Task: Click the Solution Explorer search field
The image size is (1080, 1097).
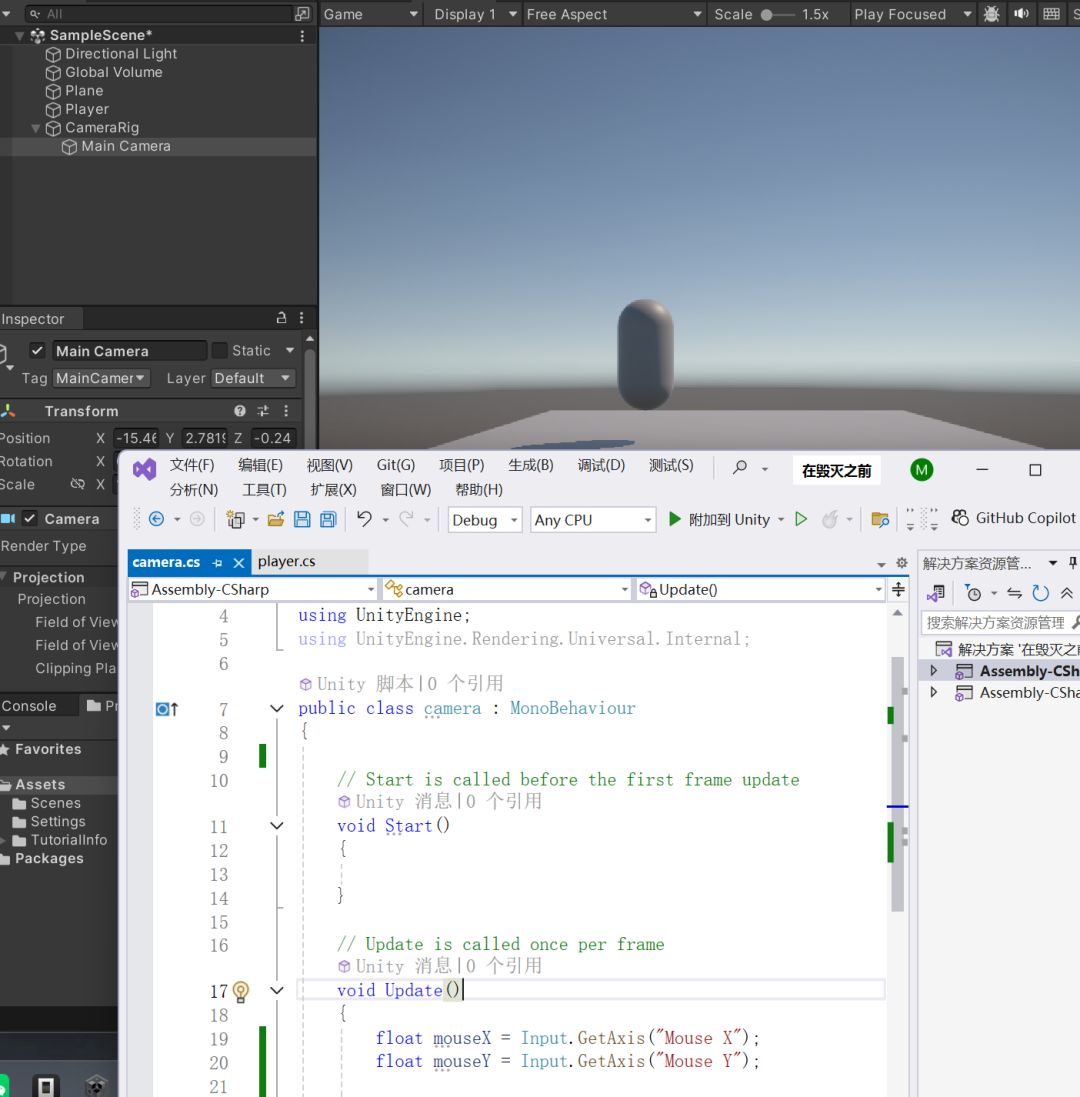Action: pyautogui.click(x=998, y=622)
